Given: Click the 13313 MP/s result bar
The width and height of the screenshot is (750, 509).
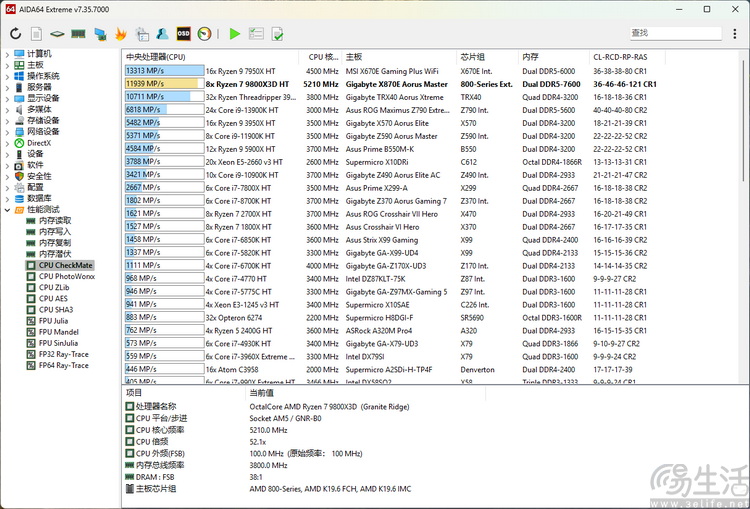Looking at the screenshot, I should coord(165,71).
